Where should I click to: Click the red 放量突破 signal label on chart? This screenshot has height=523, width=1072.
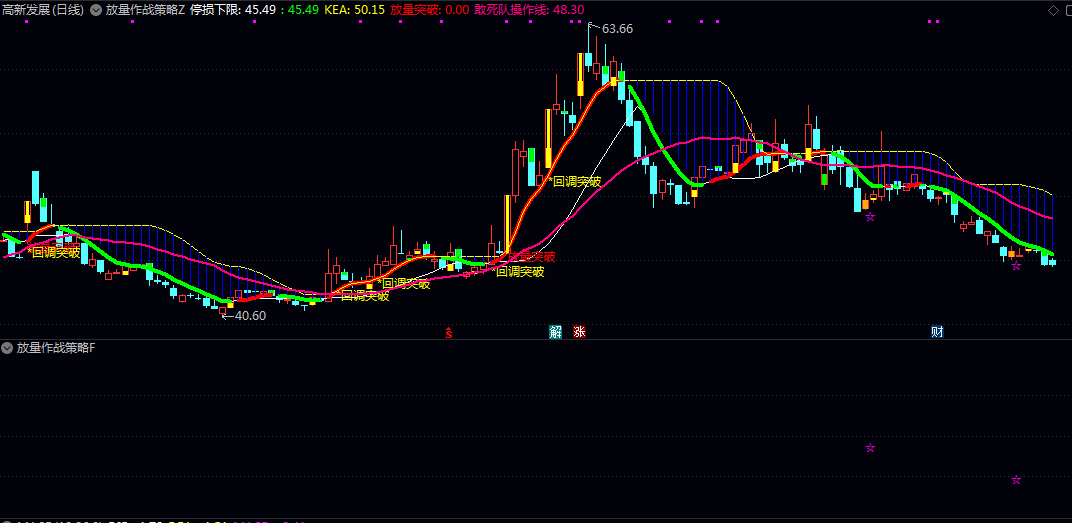point(531,257)
